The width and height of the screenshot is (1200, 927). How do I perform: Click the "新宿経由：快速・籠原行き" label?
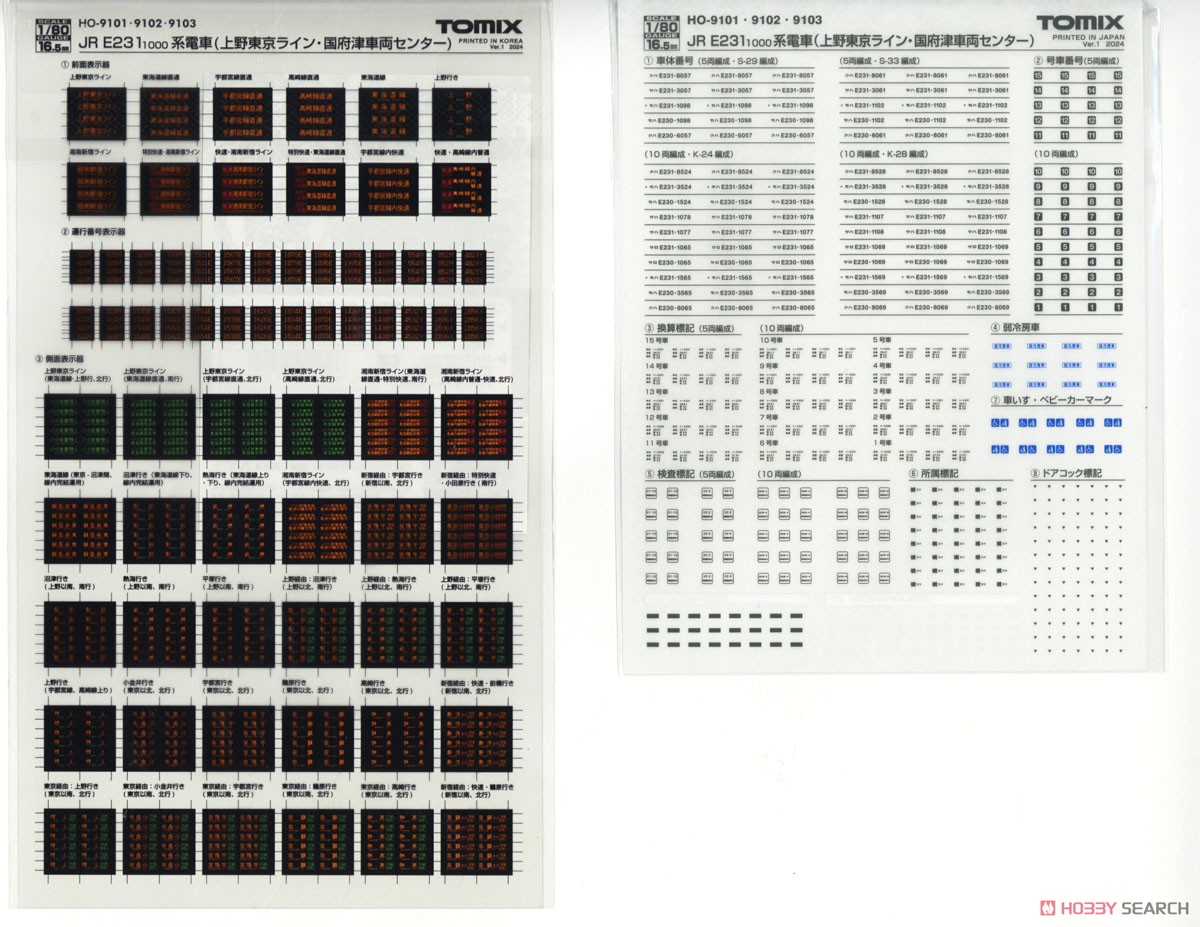click(477, 786)
